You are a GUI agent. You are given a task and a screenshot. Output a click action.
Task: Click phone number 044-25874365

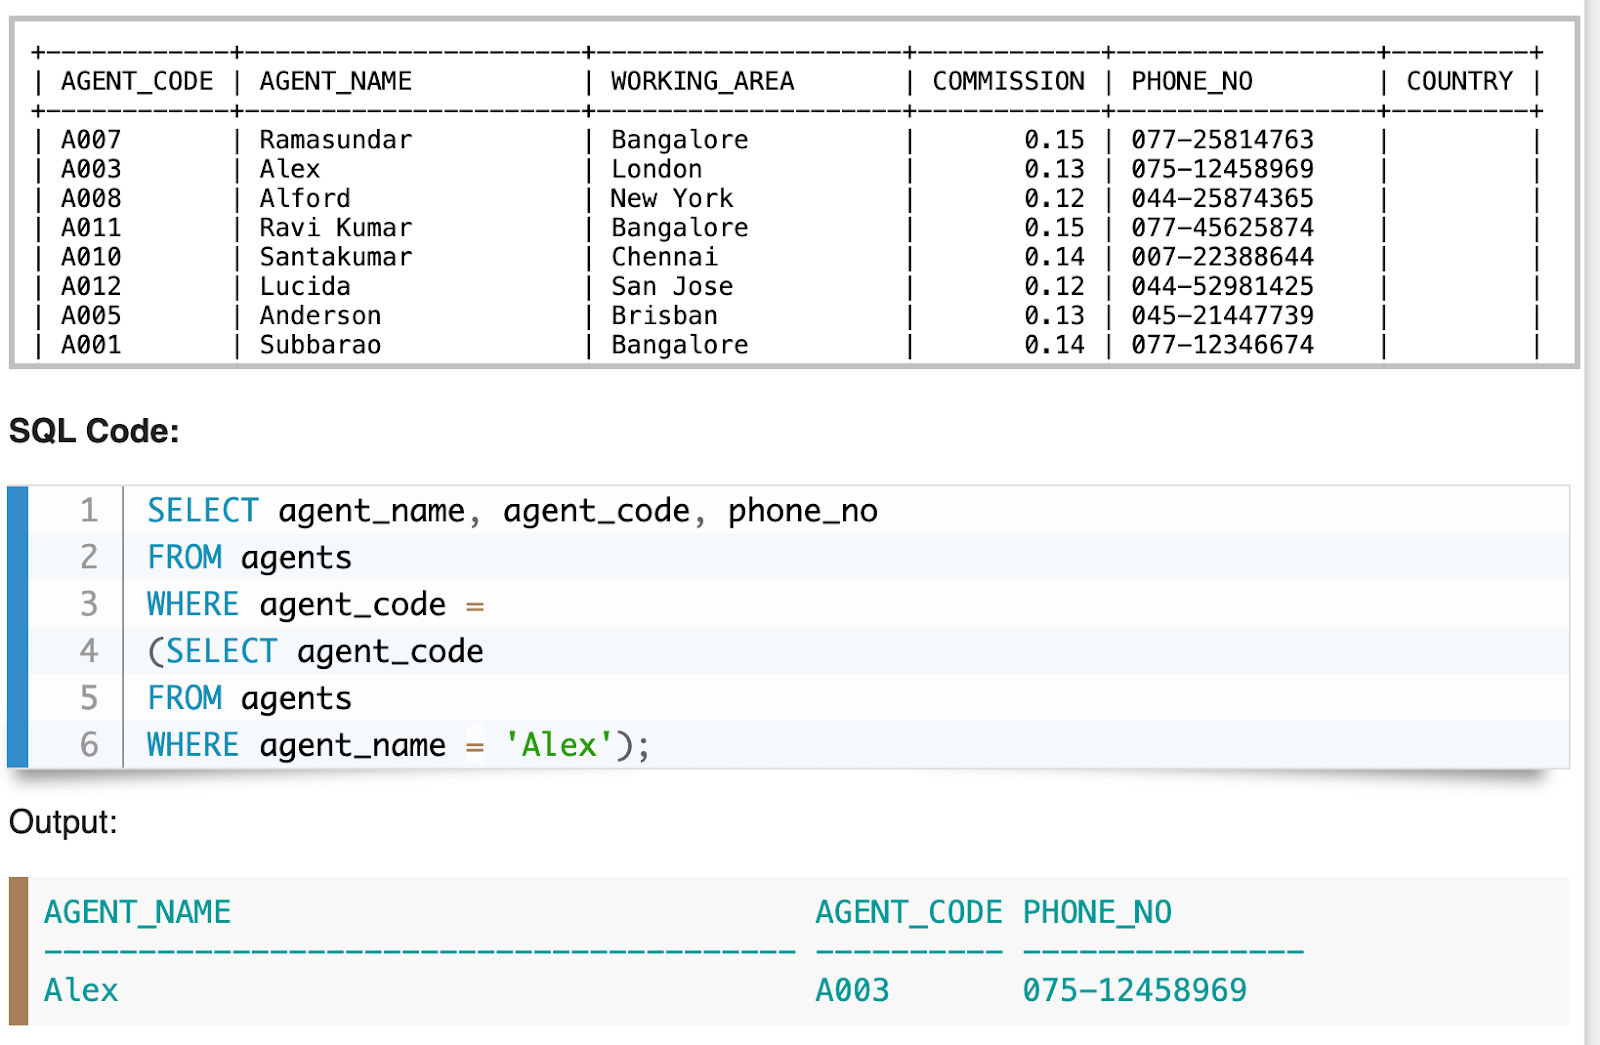click(x=1222, y=198)
